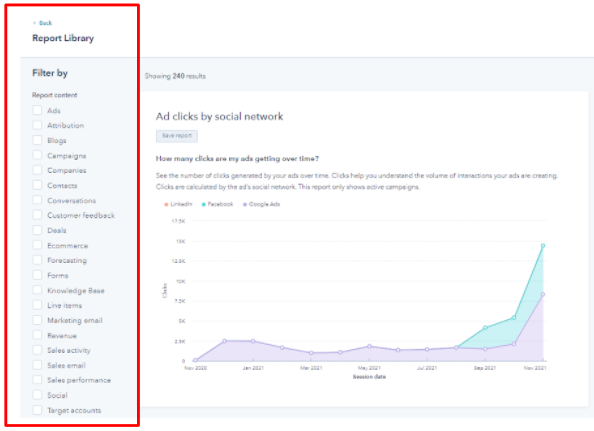Enable the Attribution filter checkbox
594x431 pixels.
[37, 125]
